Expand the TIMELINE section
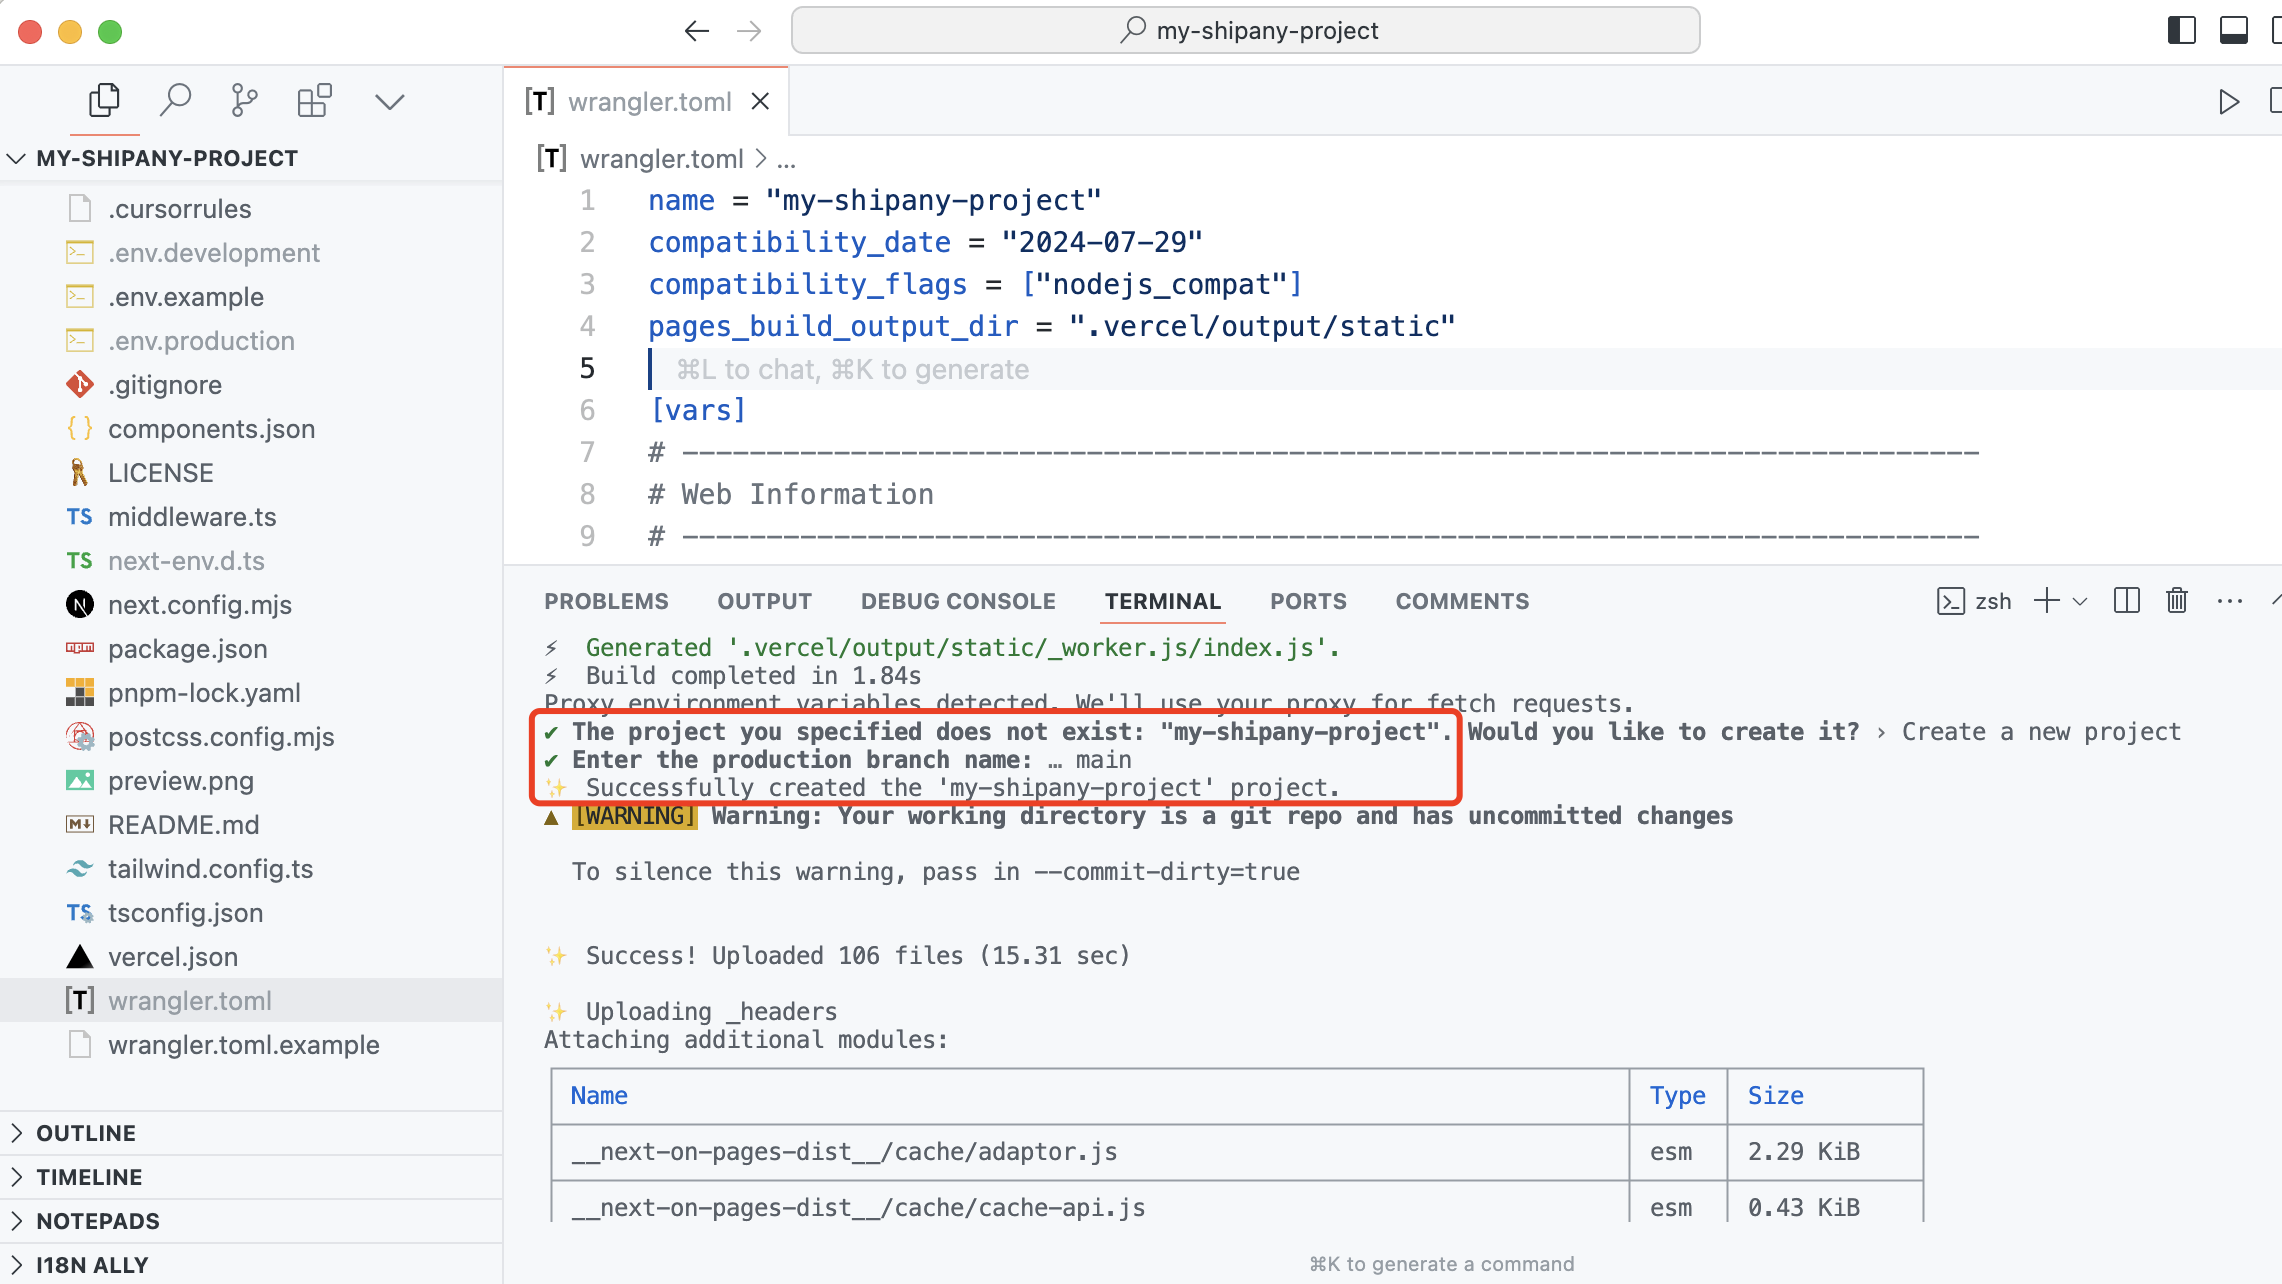 click(88, 1176)
